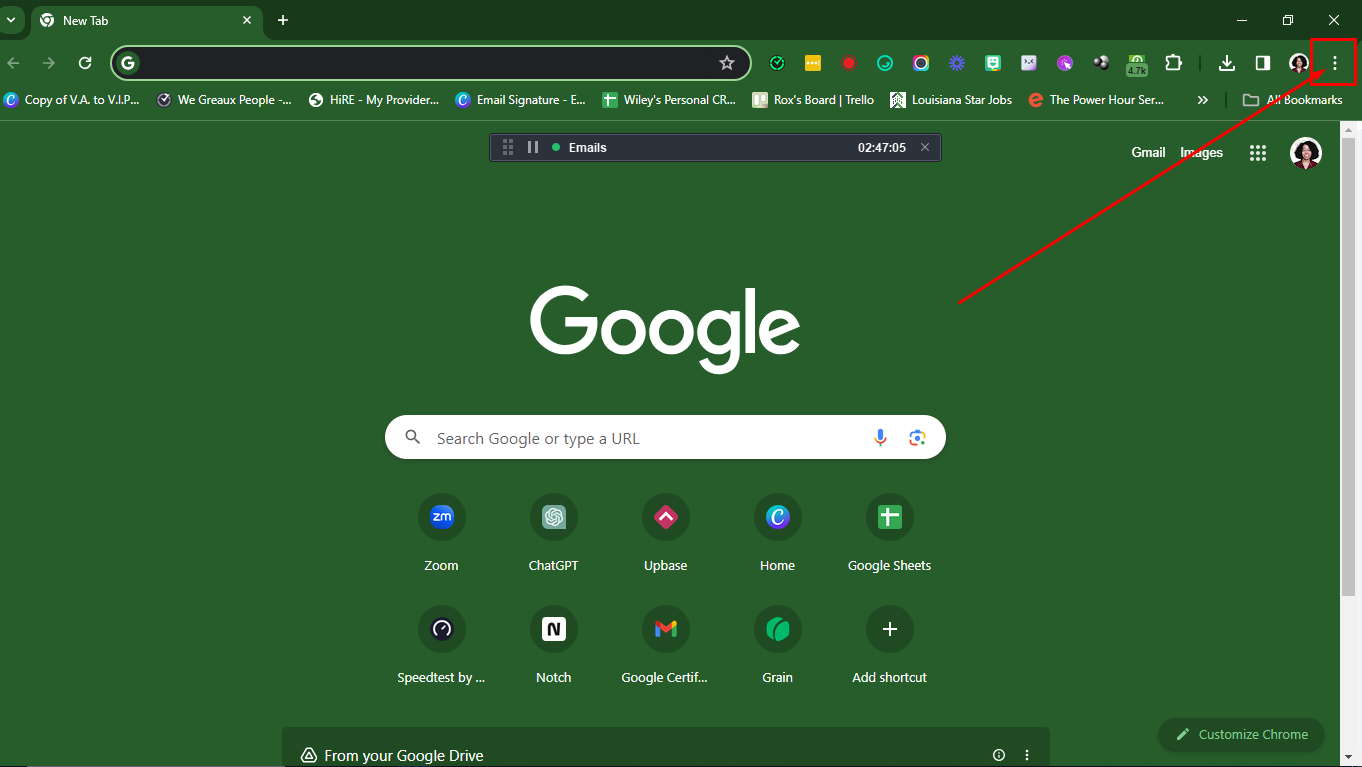Open the Google Apps grid launcher
Image resolution: width=1362 pixels, height=767 pixels.
click(x=1257, y=152)
